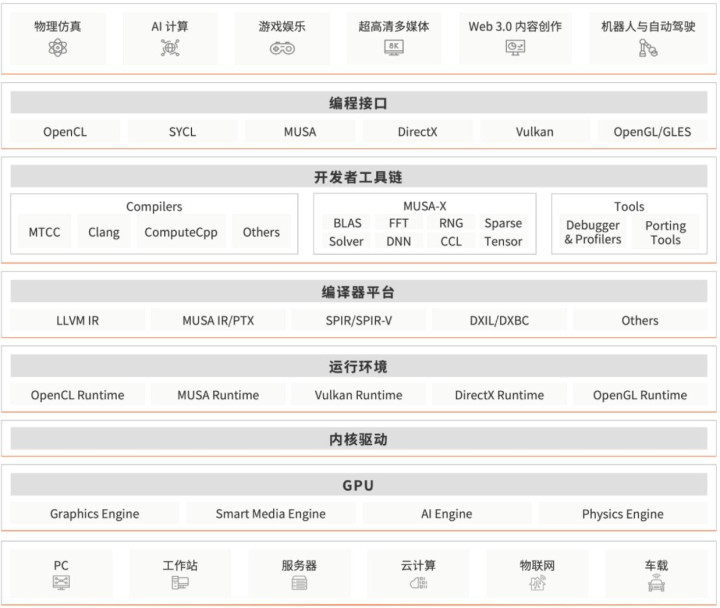Click the Vulkan API box
Screen dimensions: 720x608
[x=534, y=132]
